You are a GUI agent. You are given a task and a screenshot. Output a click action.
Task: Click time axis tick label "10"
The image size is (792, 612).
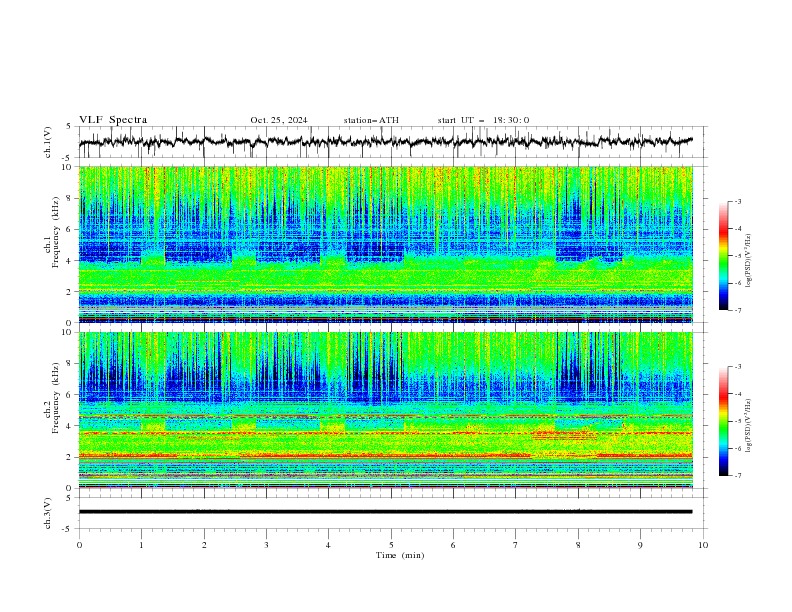pos(703,545)
